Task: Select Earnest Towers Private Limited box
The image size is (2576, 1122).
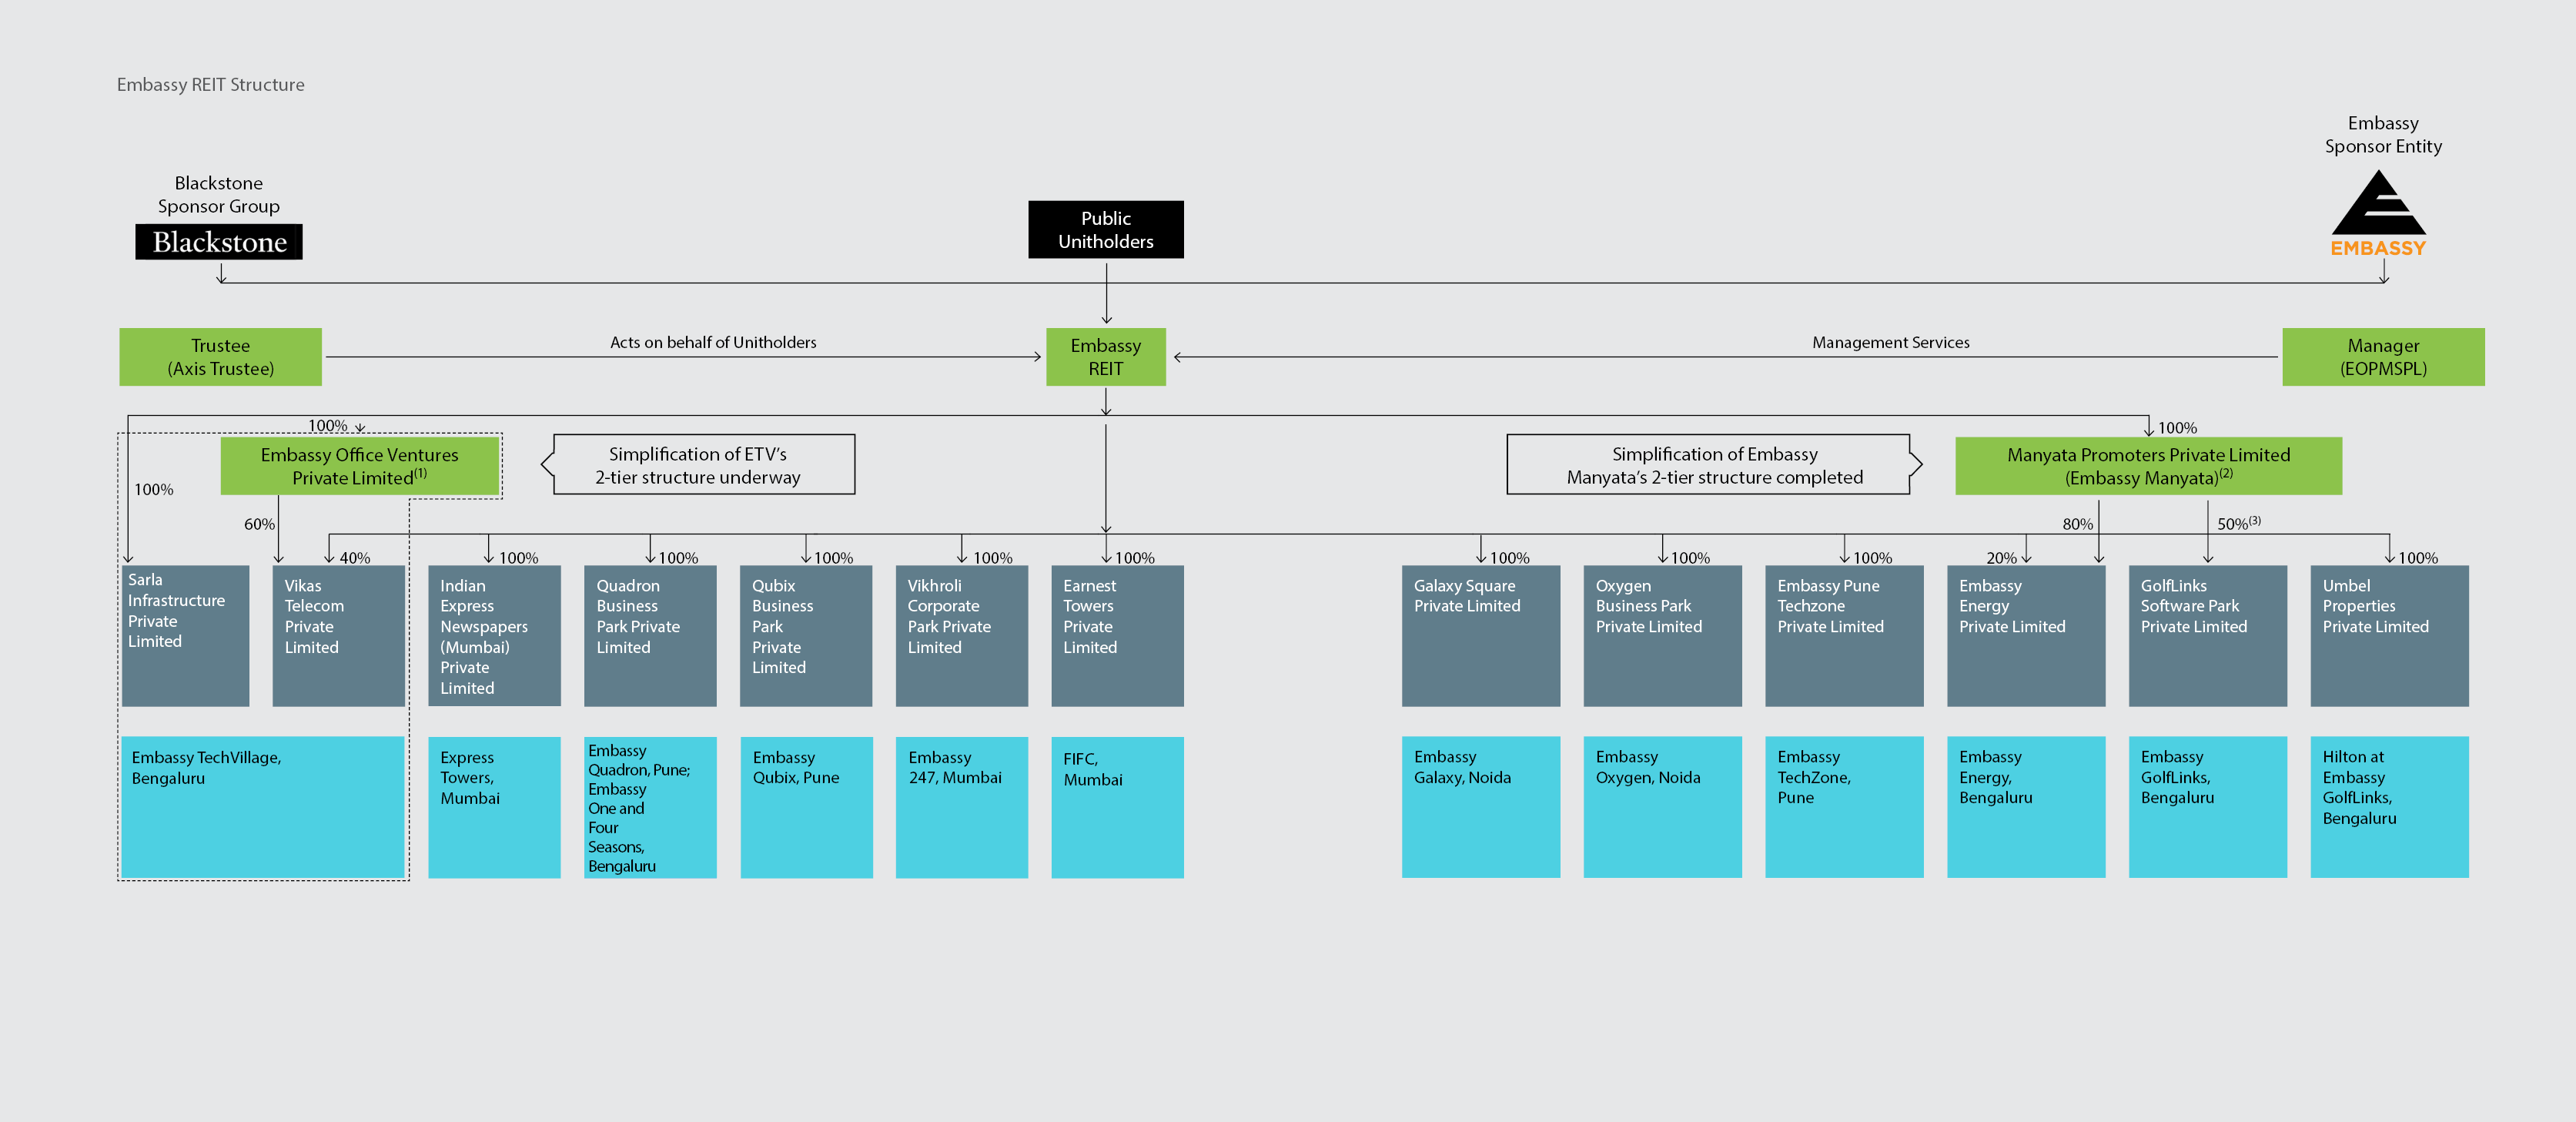Action: pos(1118,636)
